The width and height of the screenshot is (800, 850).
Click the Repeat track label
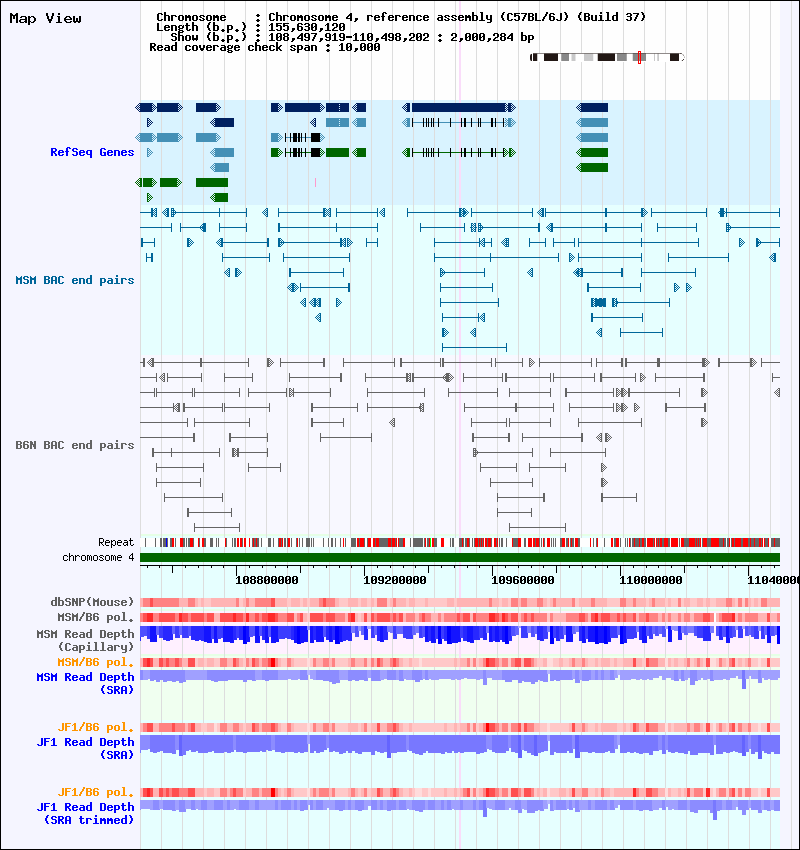pyautogui.click(x=116, y=542)
